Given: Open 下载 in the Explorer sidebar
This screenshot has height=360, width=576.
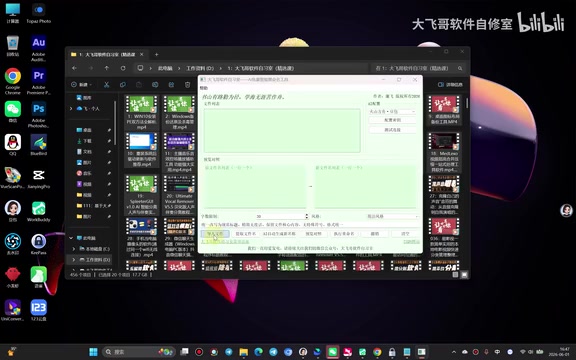Looking at the screenshot, I should (x=84, y=141).
